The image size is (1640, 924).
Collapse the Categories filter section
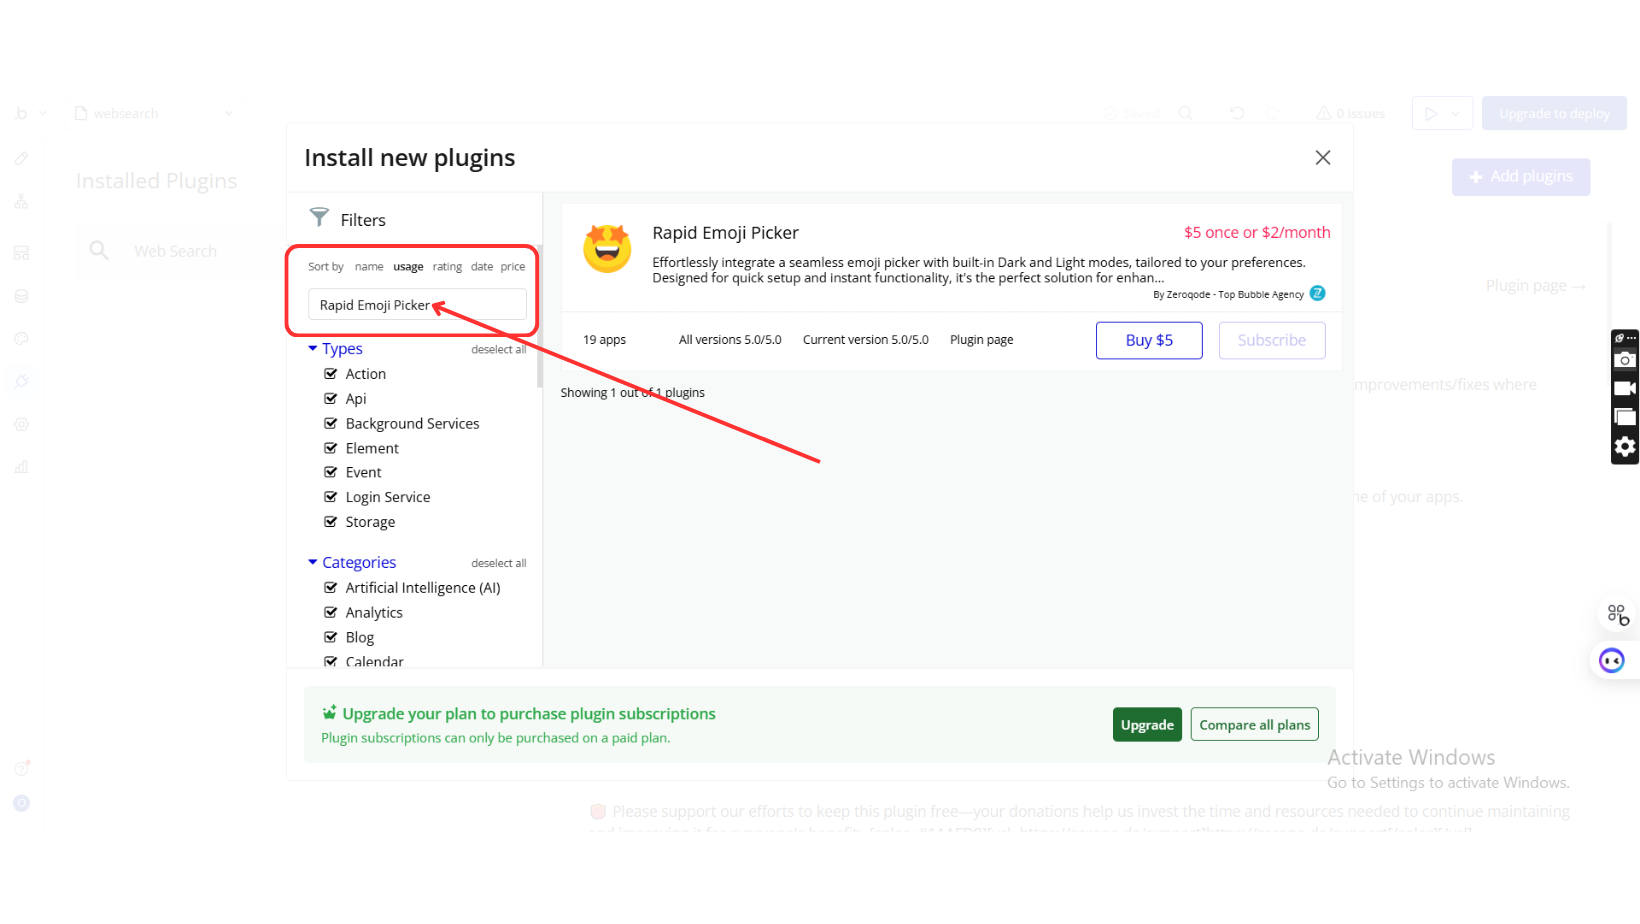tap(313, 563)
